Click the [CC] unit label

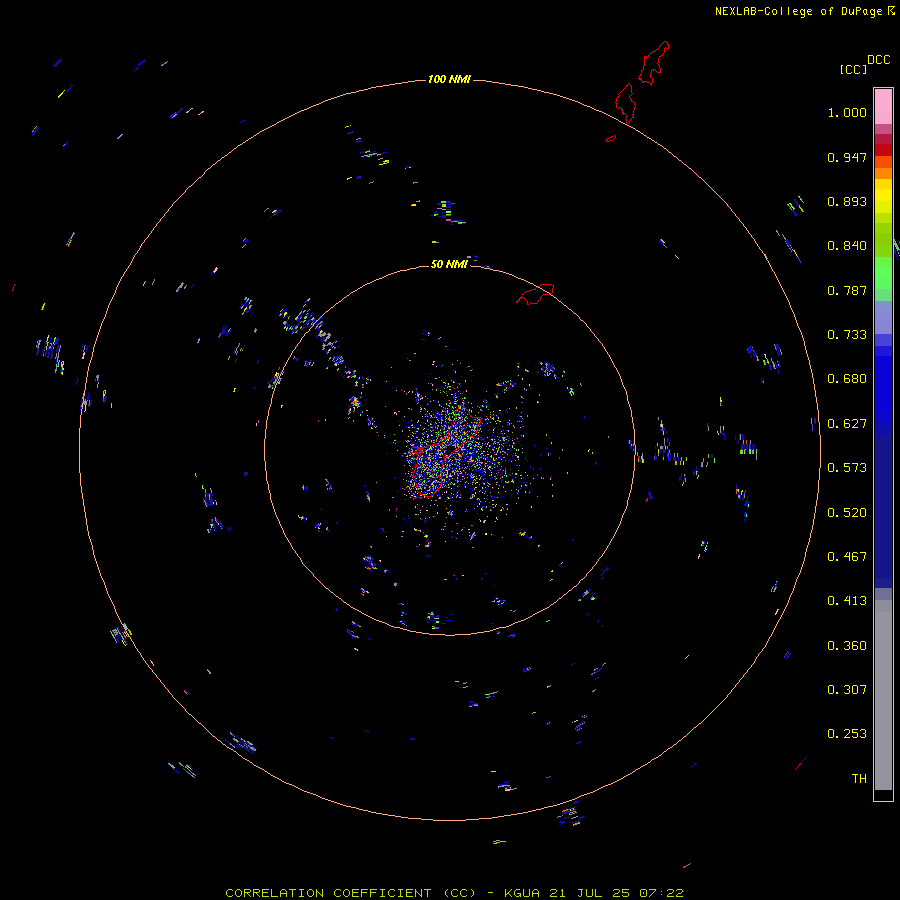pyautogui.click(x=853, y=69)
